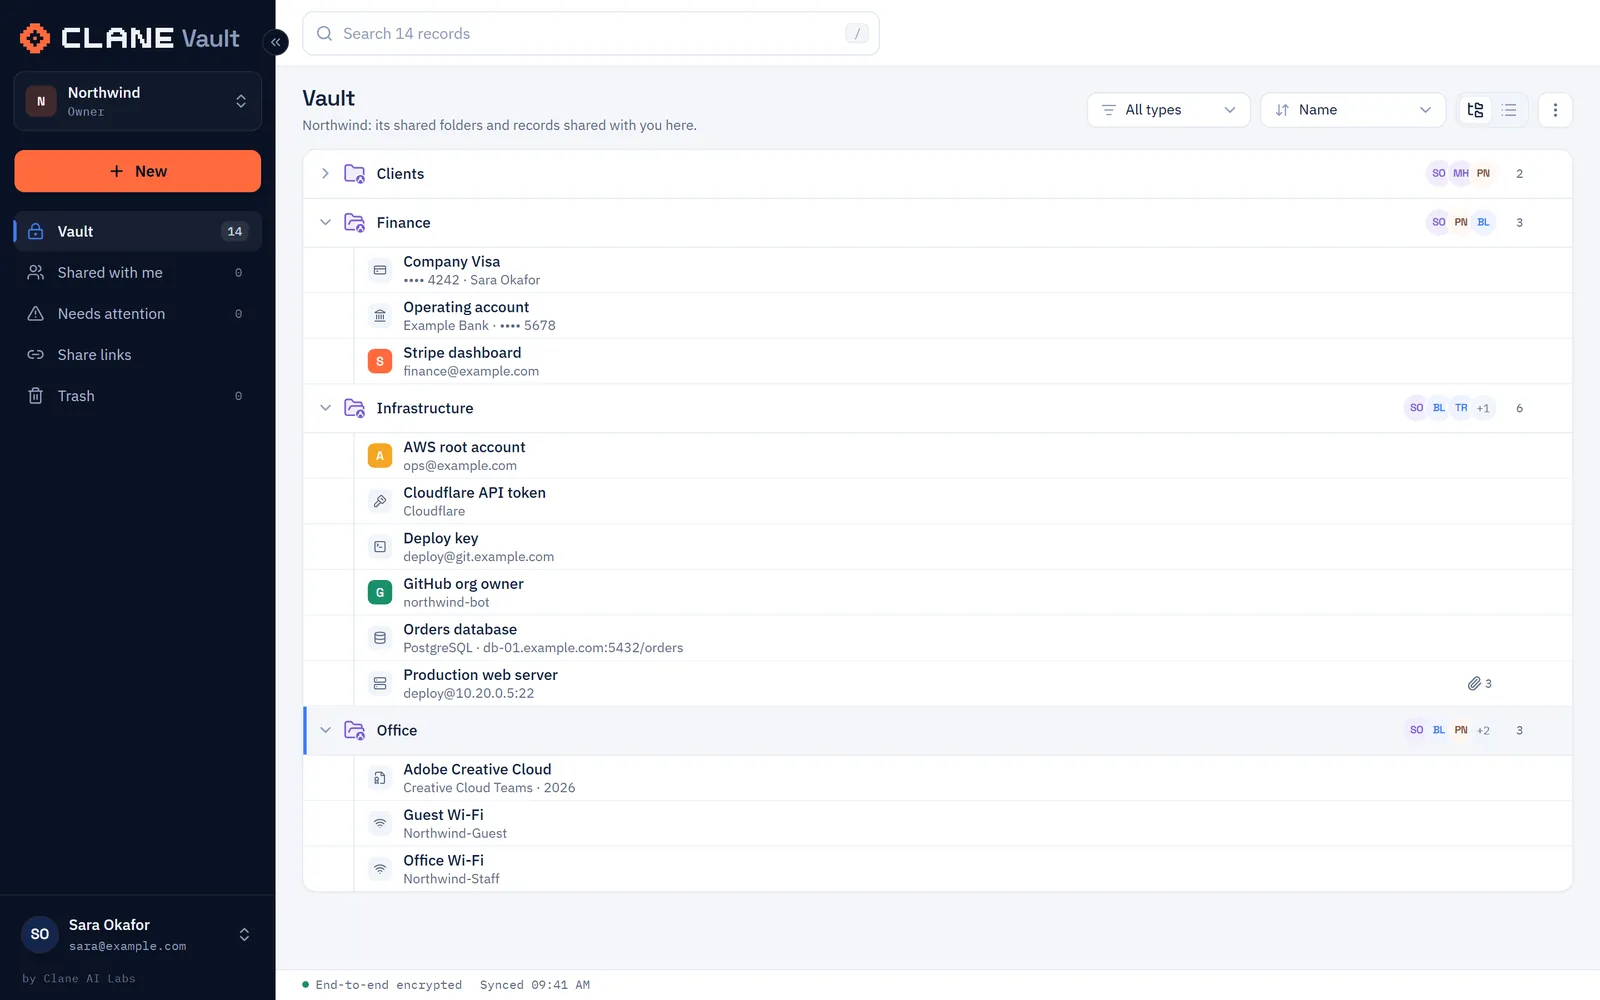This screenshot has width=1600, height=1000.
Task: Click the Finance folder member avatars
Action: (1461, 222)
